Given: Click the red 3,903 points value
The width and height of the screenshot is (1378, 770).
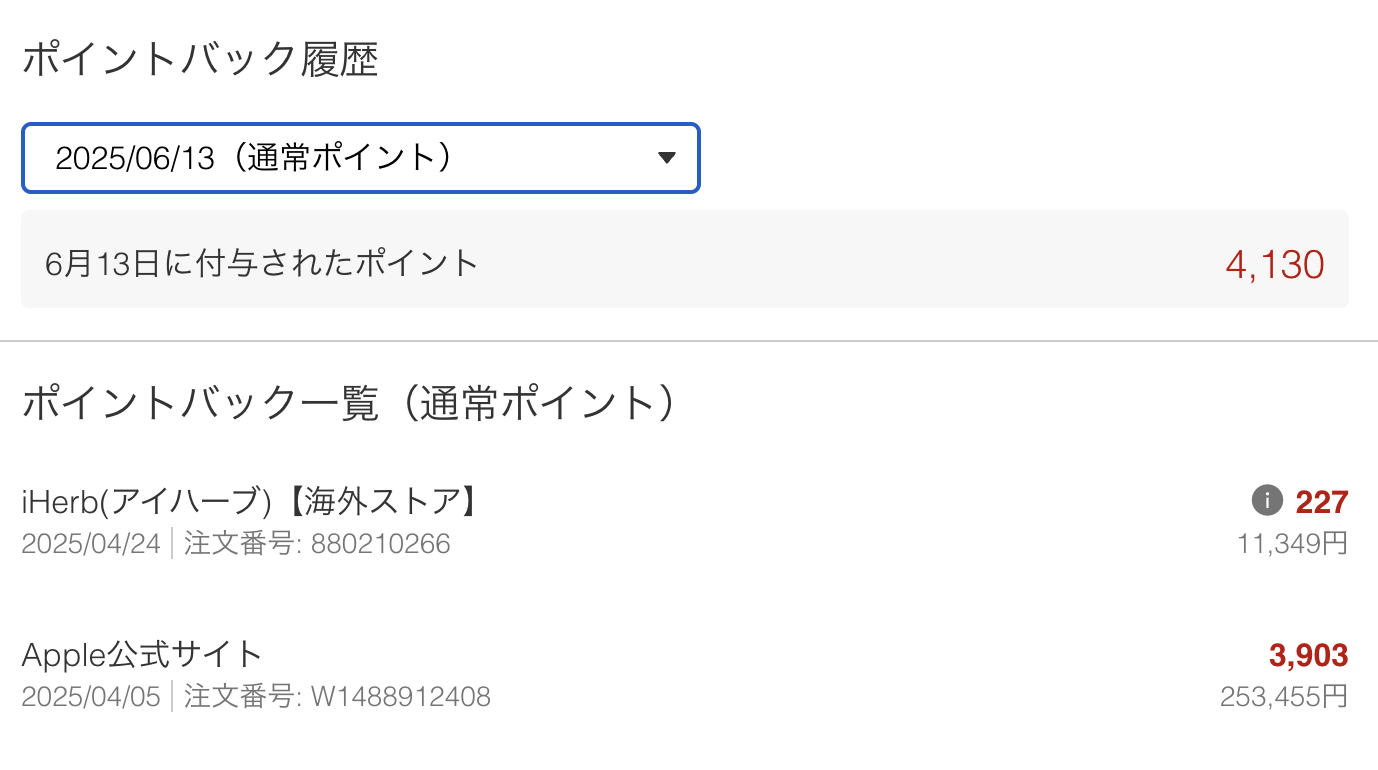Looking at the screenshot, I should pos(1308,655).
